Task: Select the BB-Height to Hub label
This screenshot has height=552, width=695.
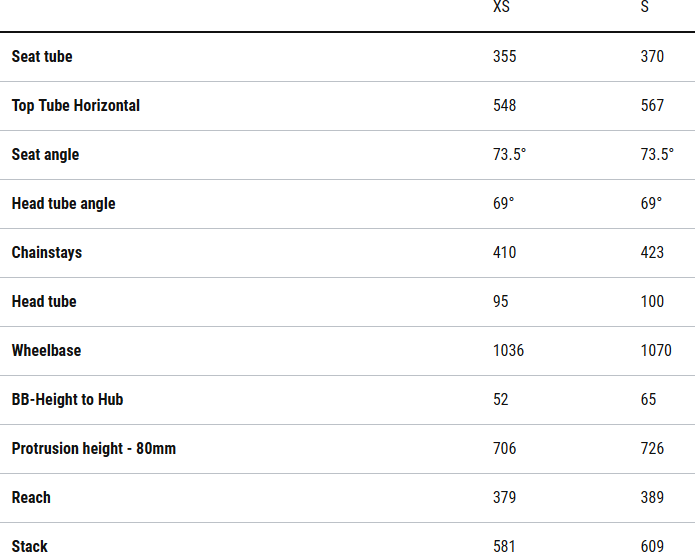Action: [x=67, y=400]
